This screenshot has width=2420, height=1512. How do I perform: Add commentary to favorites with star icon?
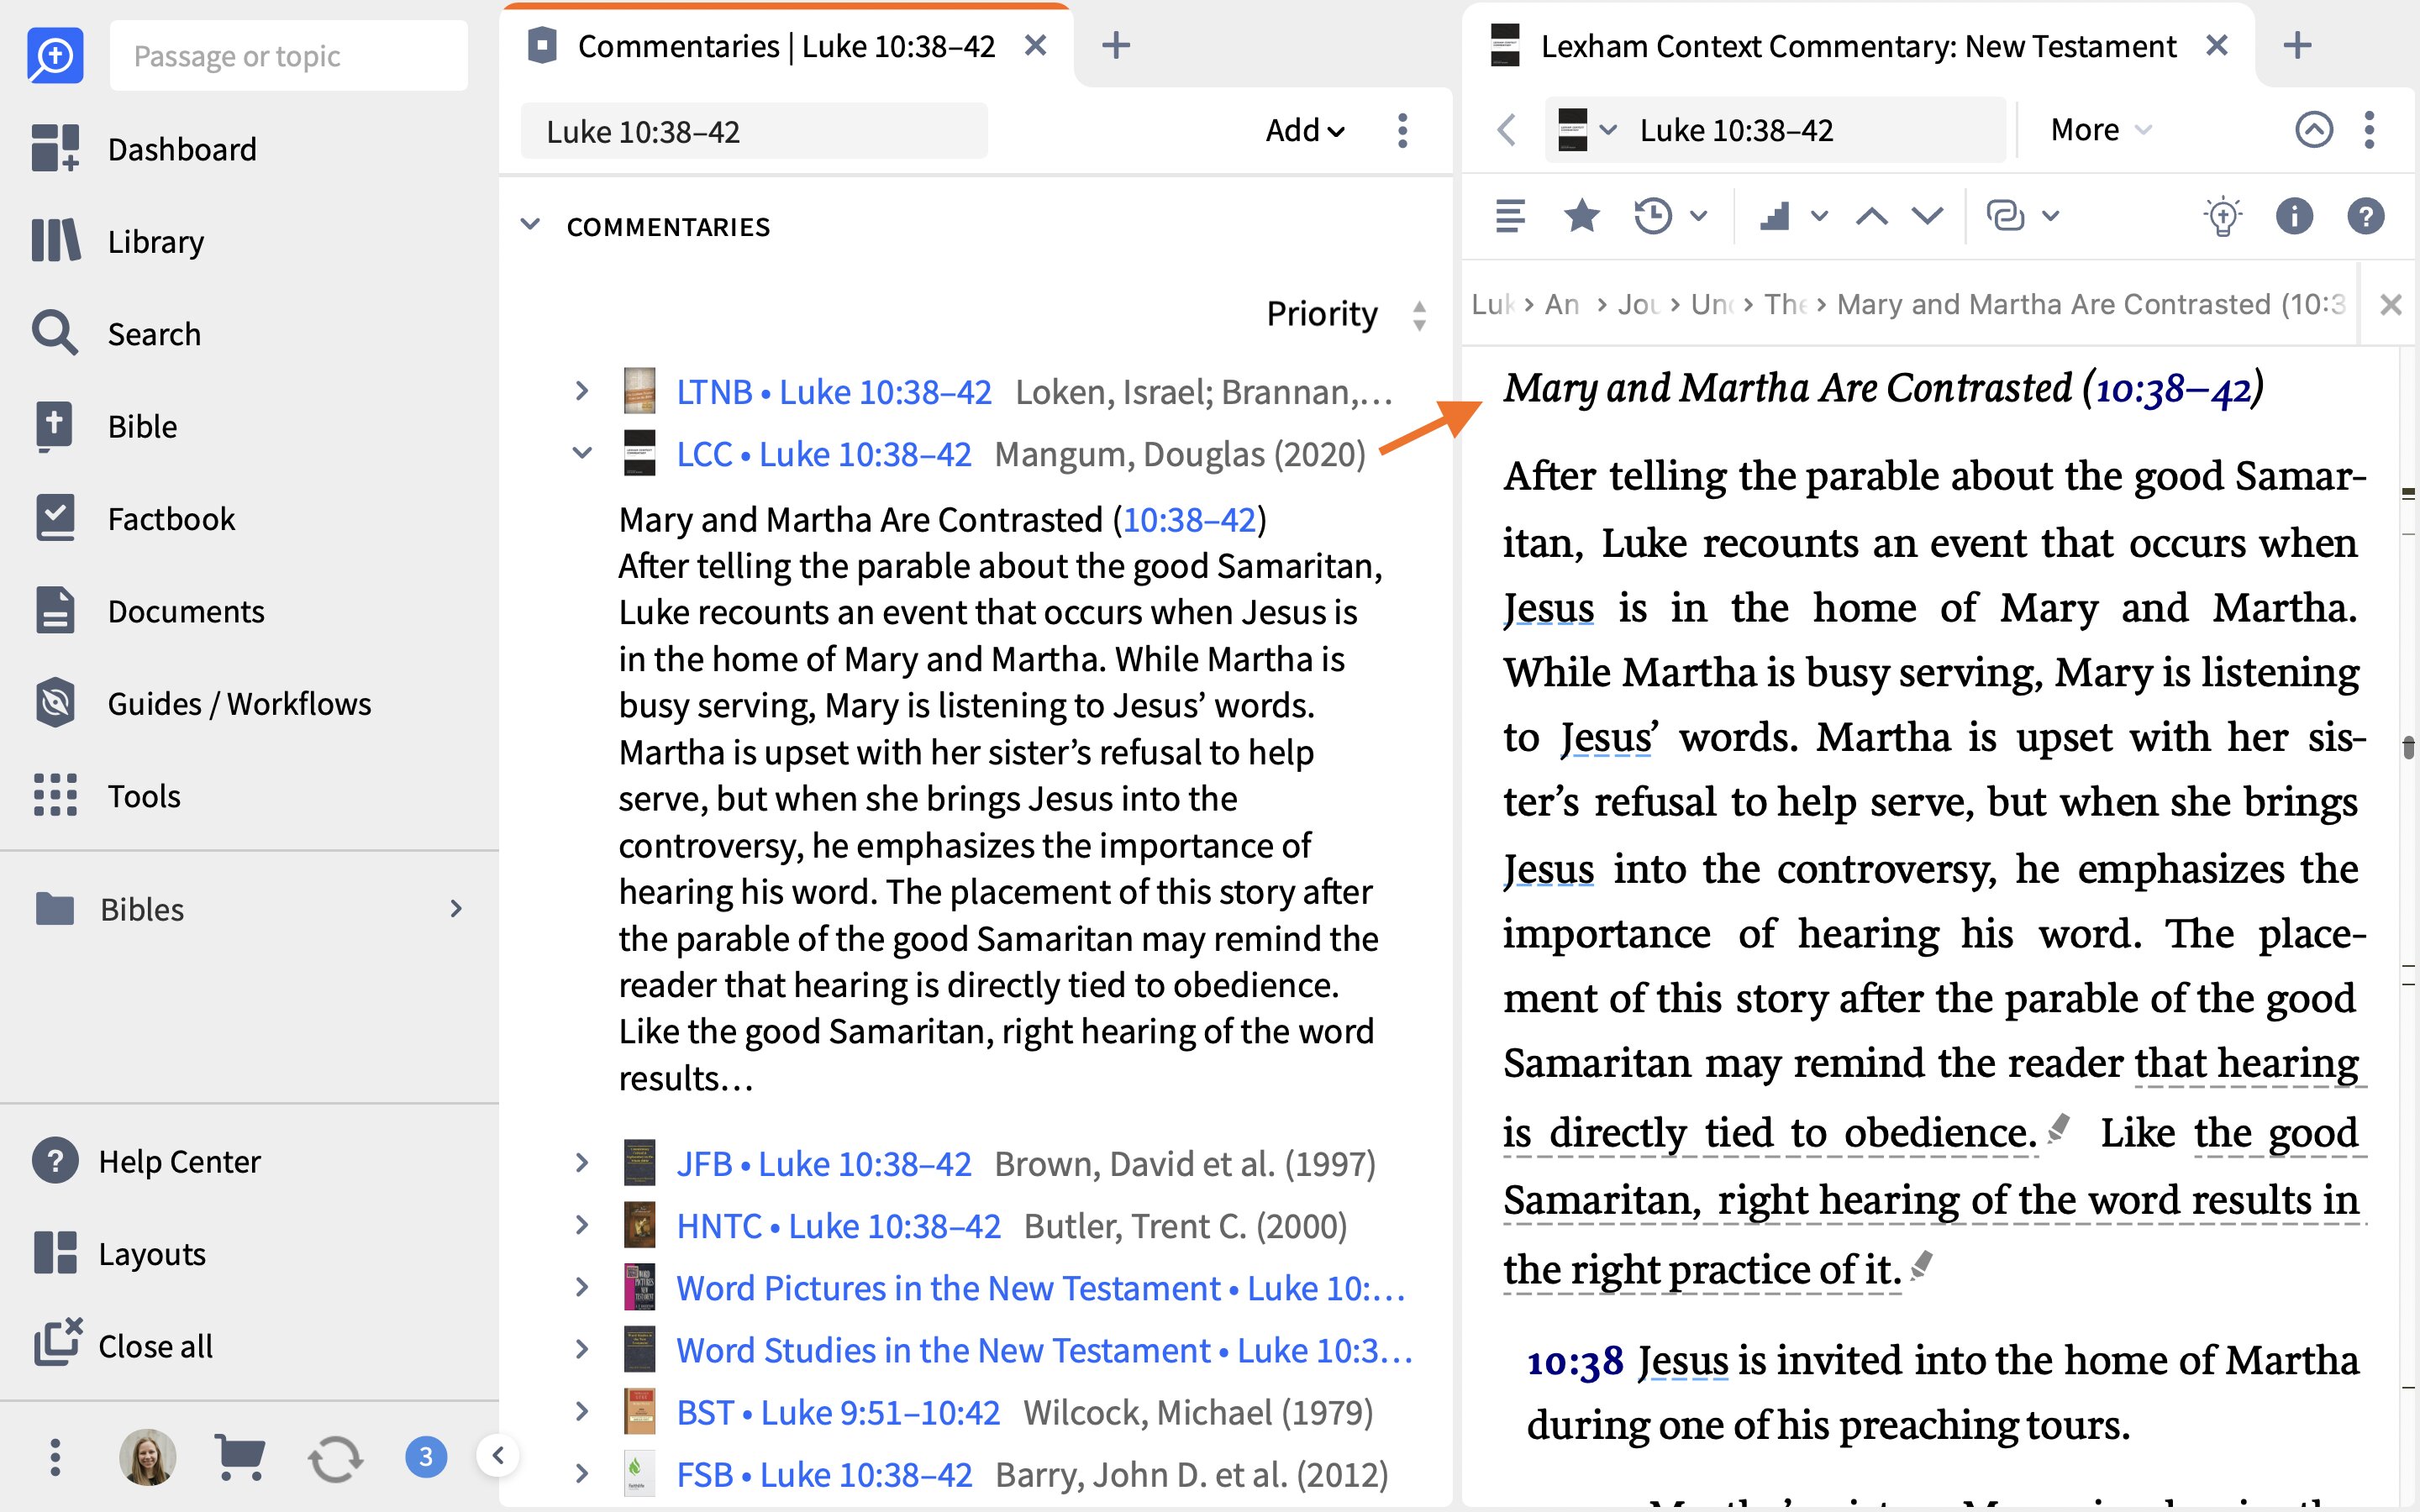tap(1582, 216)
